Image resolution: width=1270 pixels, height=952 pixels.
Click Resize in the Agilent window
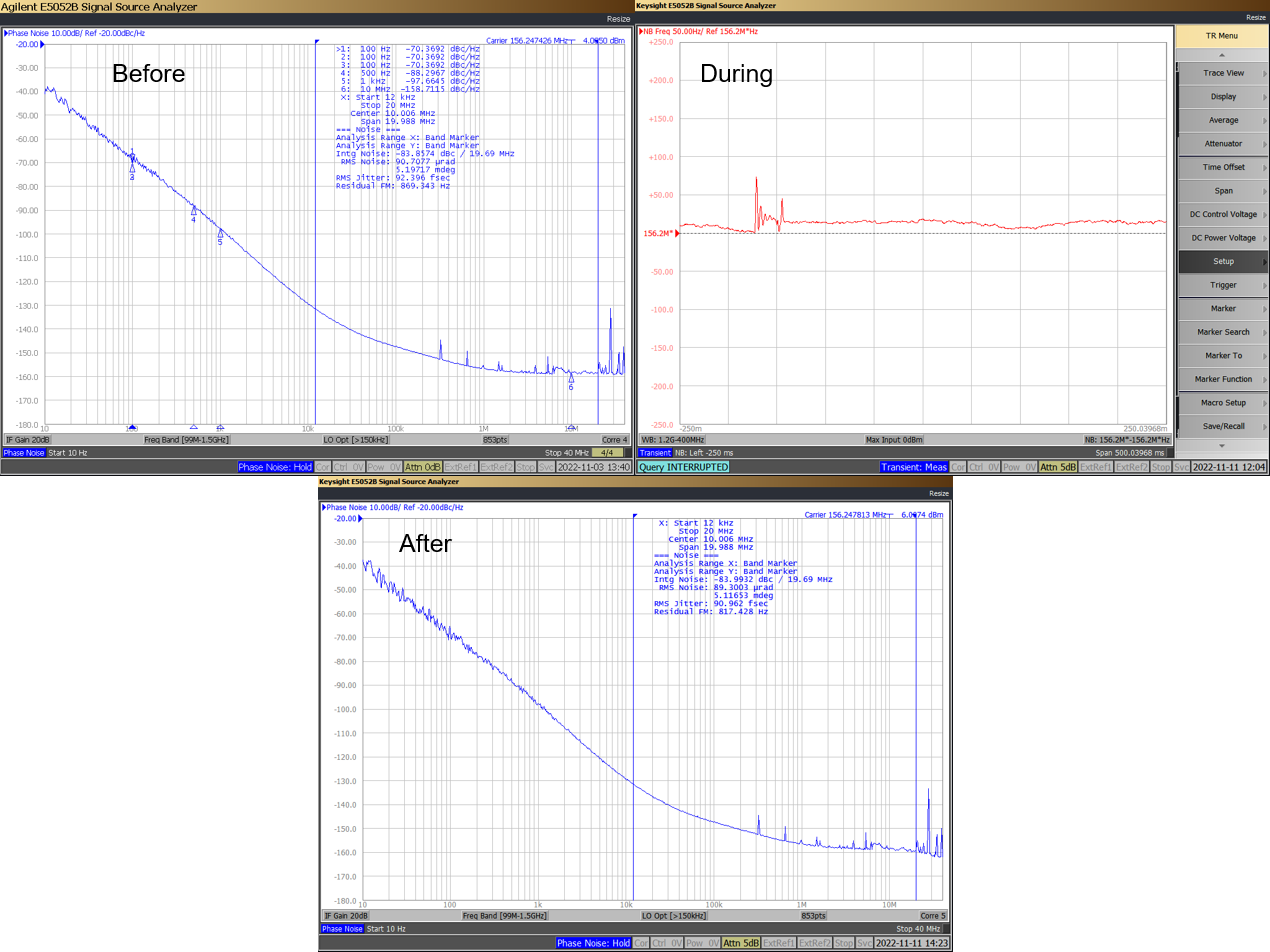(x=617, y=19)
